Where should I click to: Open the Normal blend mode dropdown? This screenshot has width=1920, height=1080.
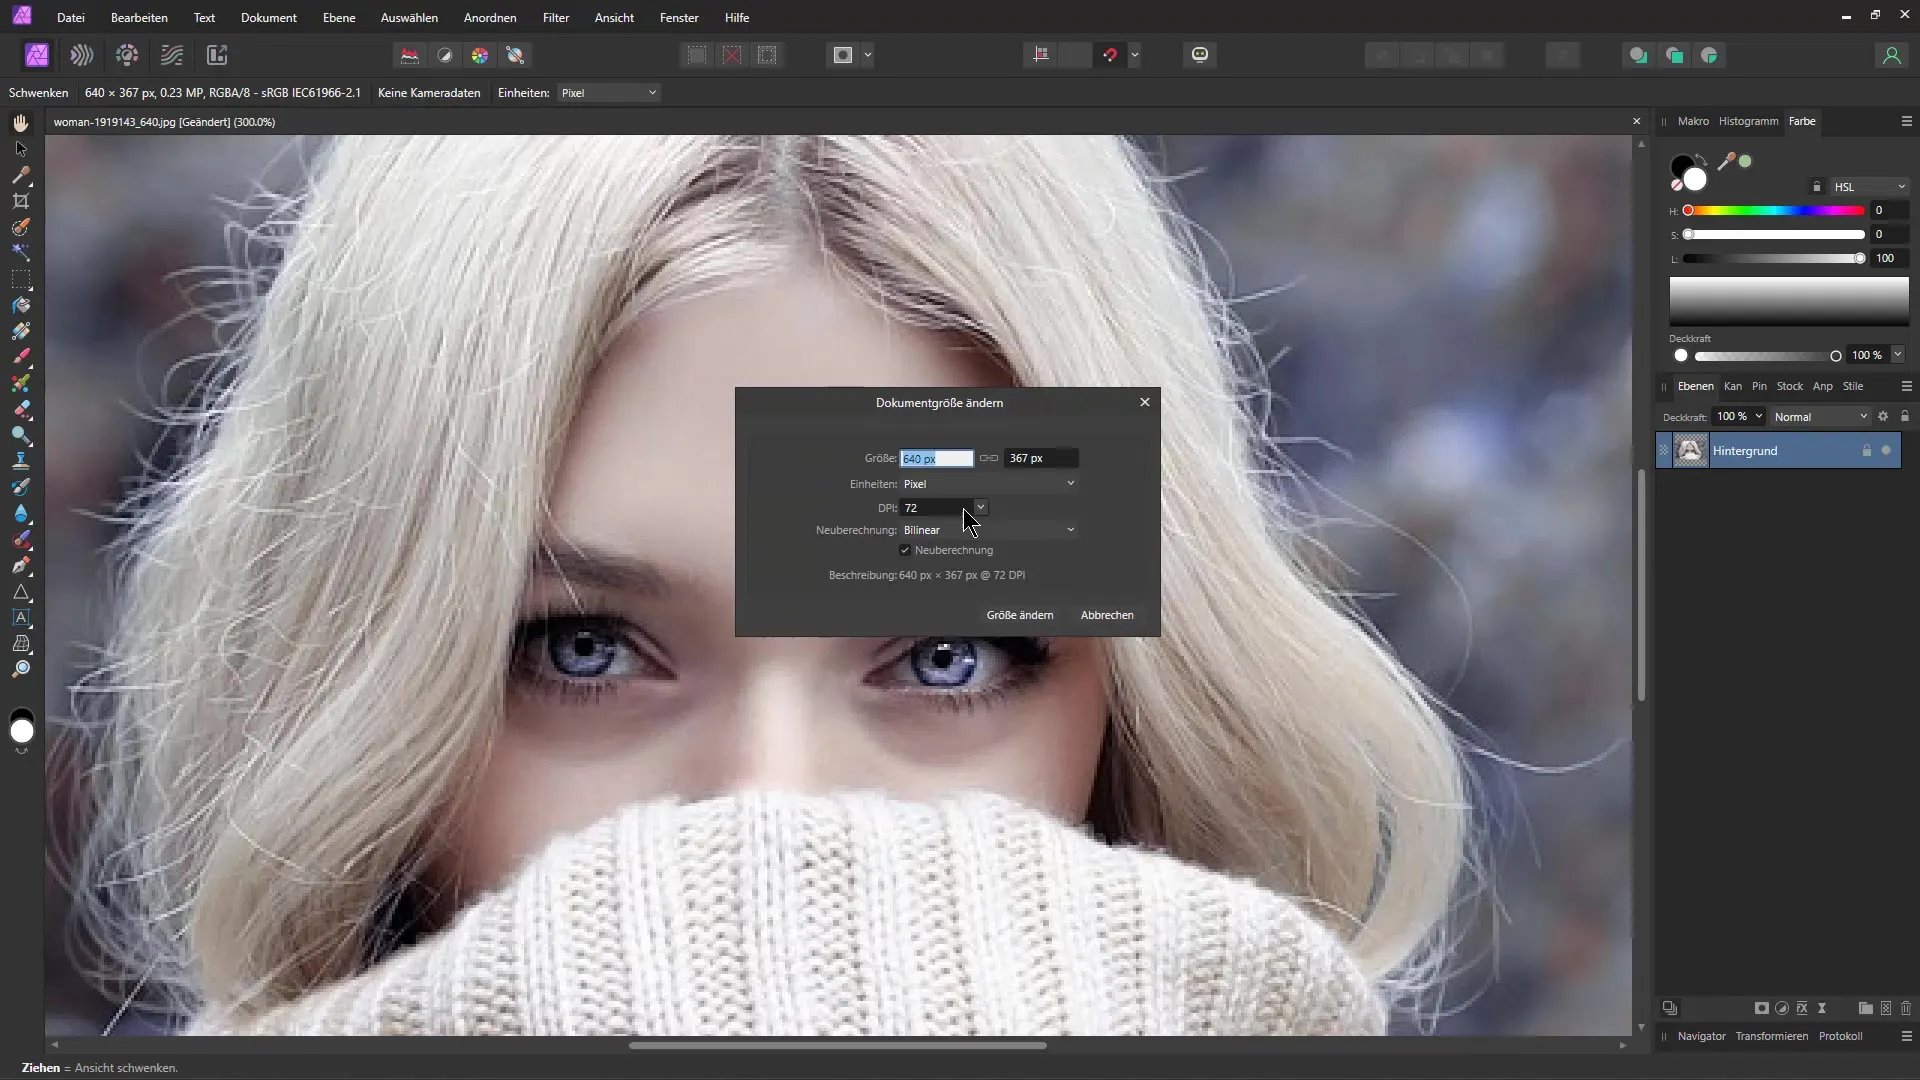1820,417
